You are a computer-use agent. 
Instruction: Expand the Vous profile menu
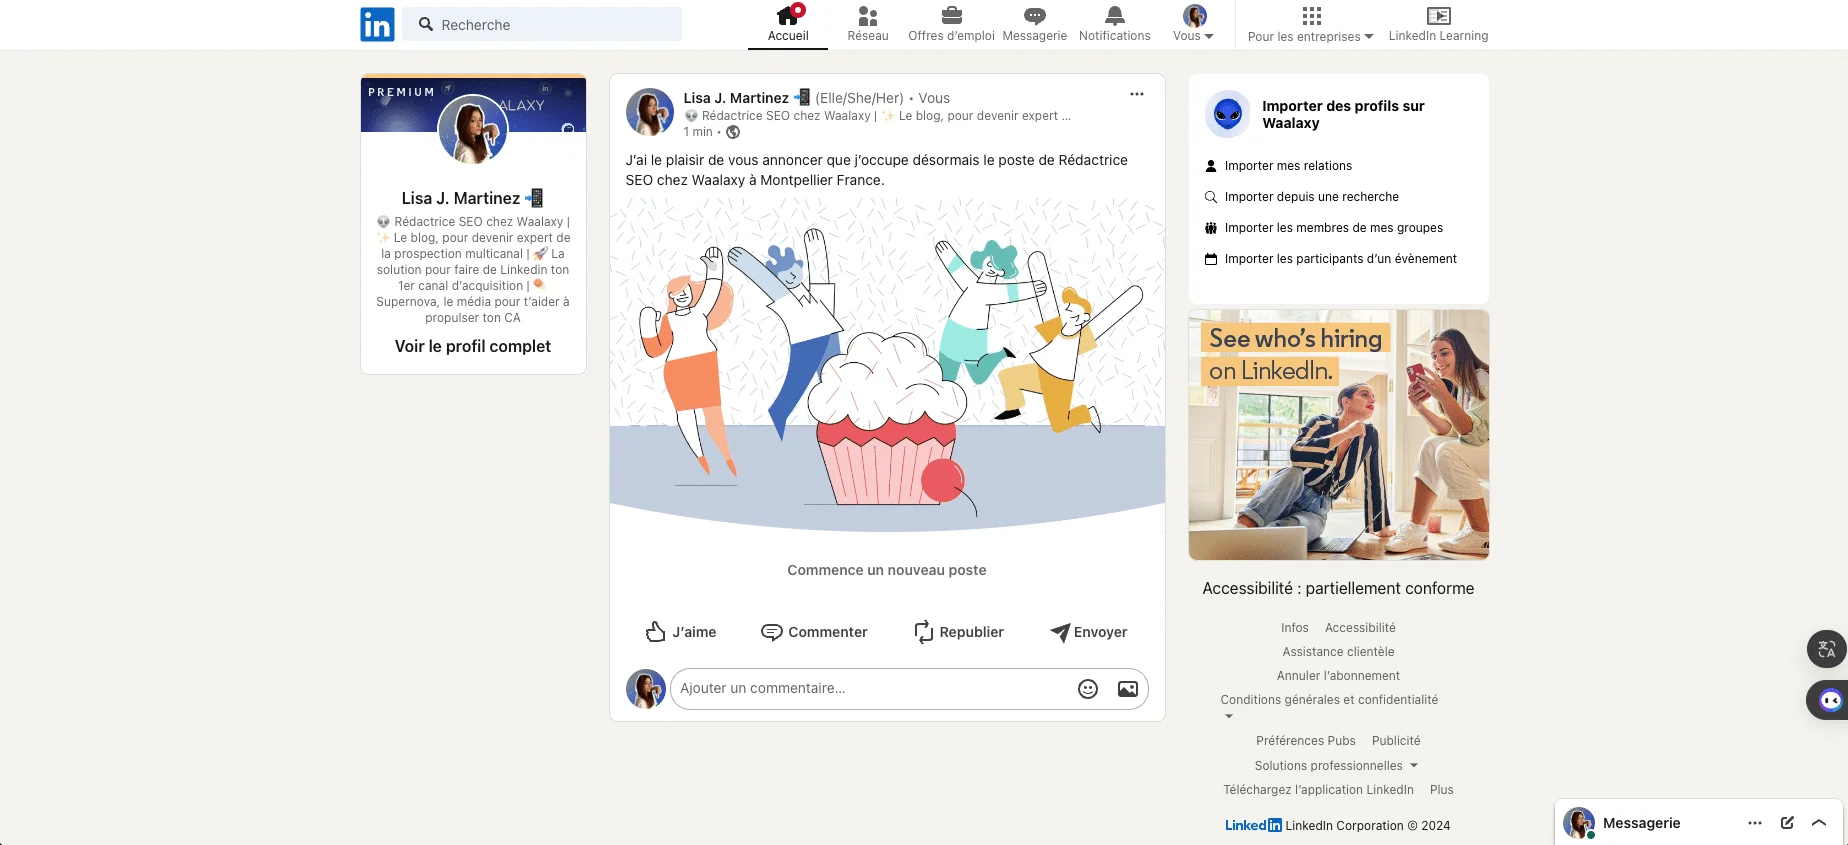click(x=1194, y=24)
